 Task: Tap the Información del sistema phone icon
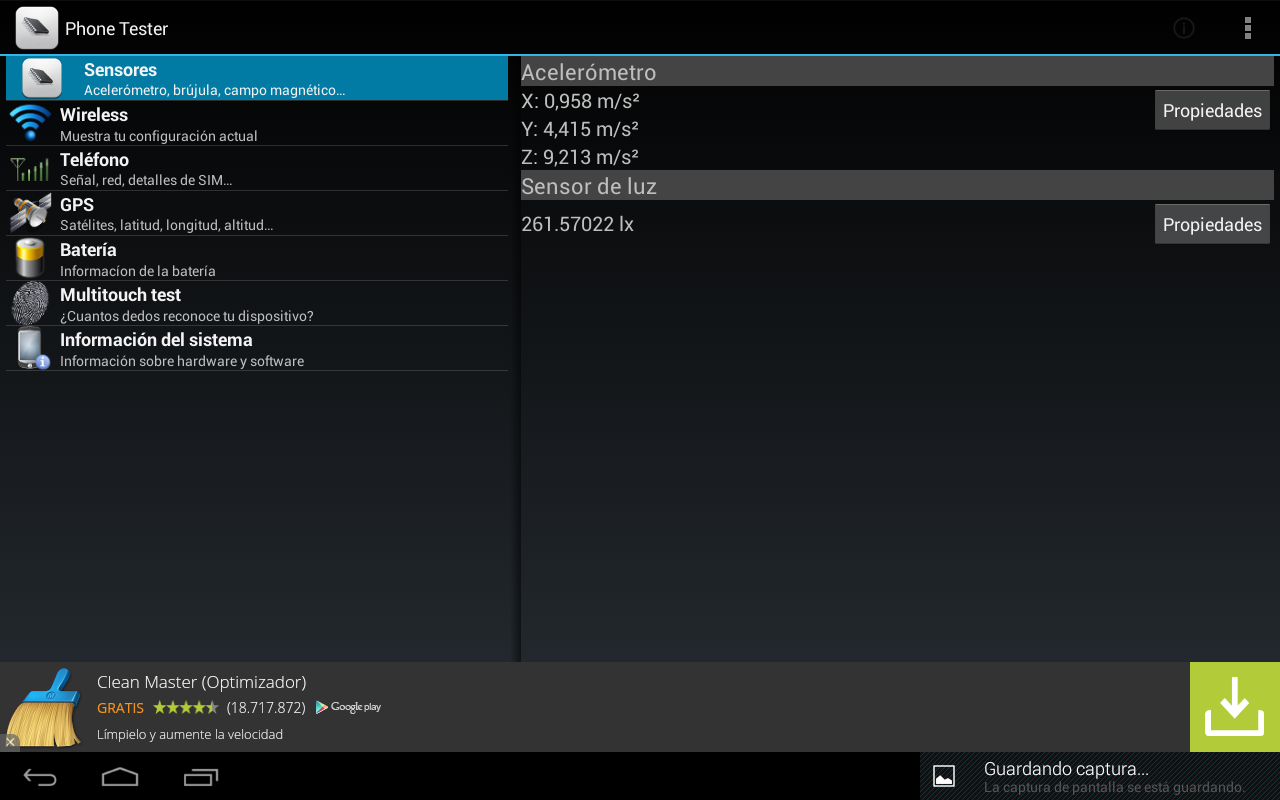click(30, 348)
